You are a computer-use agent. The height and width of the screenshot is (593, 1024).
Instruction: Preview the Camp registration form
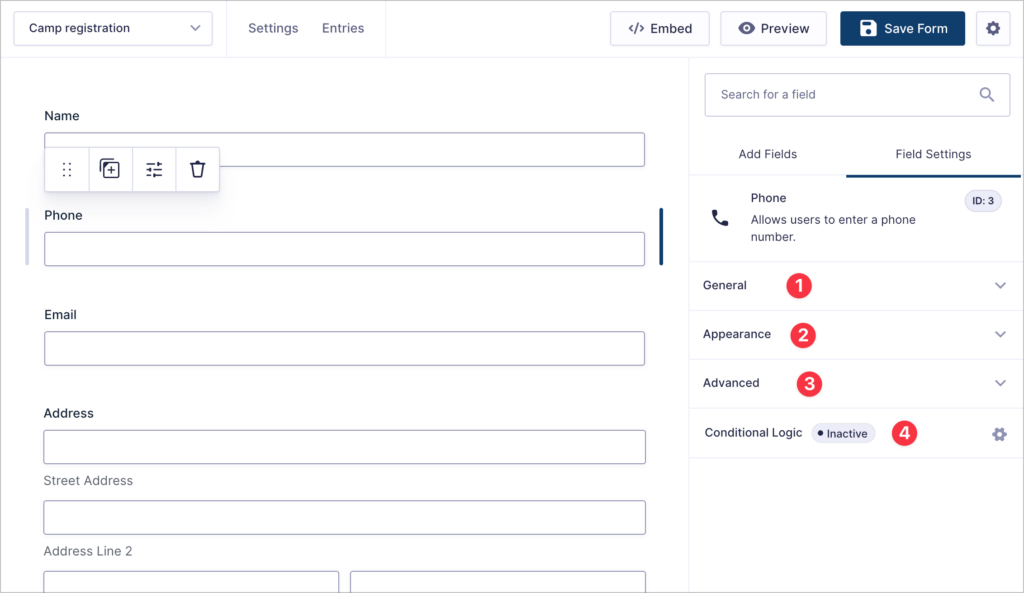773,28
